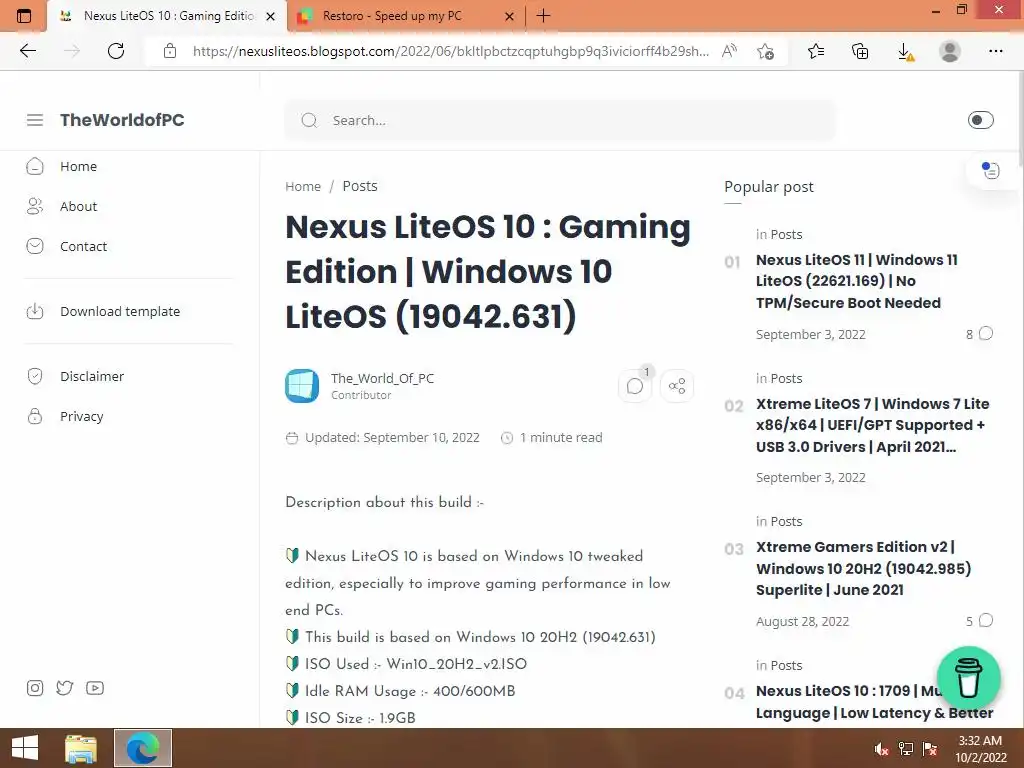Click the share icon beside the comments
The width and height of the screenshot is (1024, 768).
coord(677,386)
